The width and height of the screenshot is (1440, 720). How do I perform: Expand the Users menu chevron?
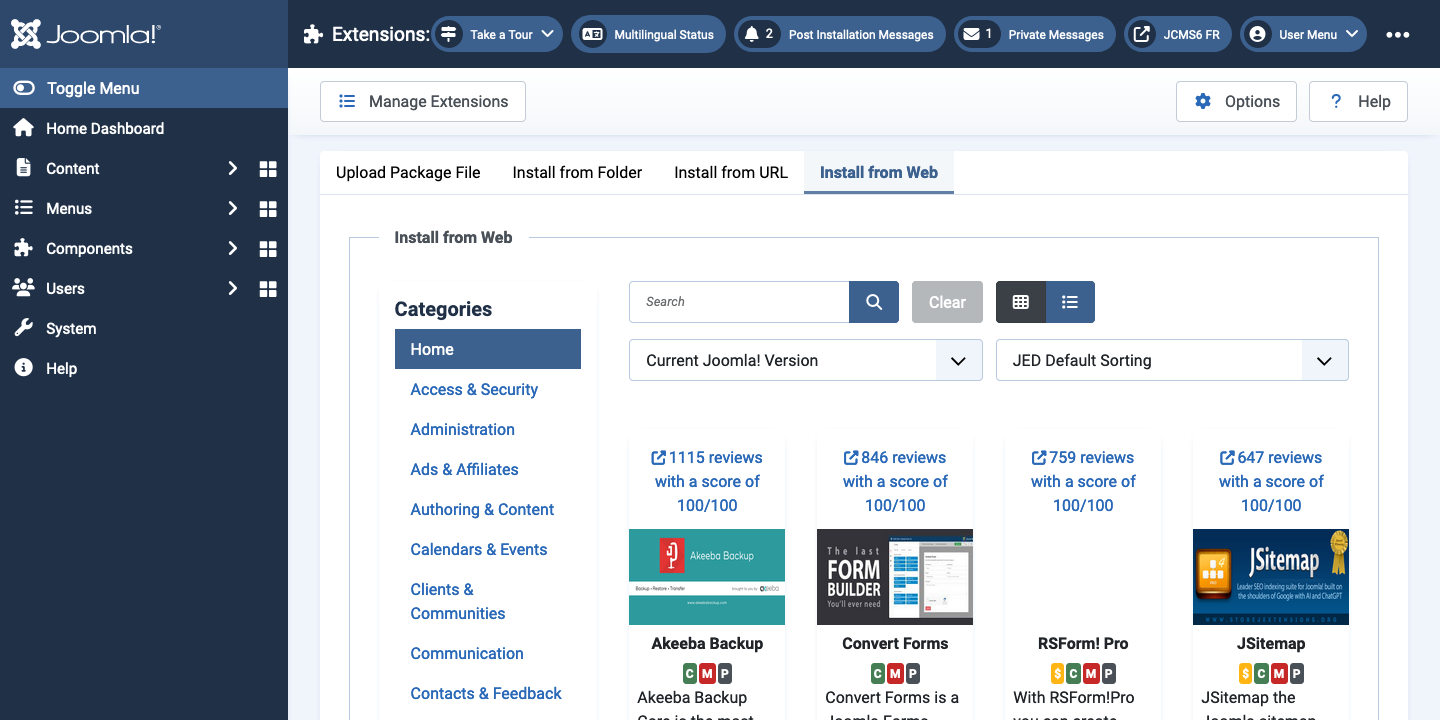point(232,289)
